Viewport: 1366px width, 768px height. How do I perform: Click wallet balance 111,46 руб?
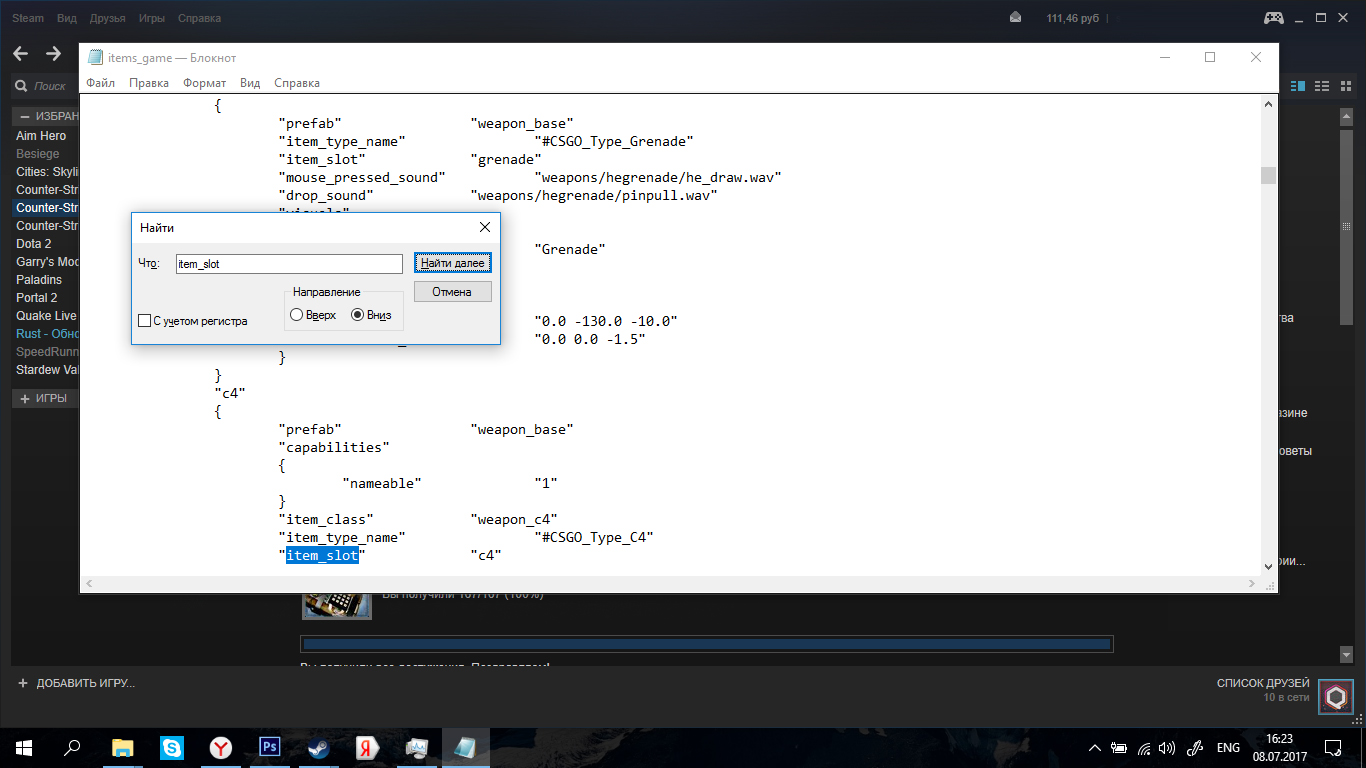pyautogui.click(x=1073, y=18)
